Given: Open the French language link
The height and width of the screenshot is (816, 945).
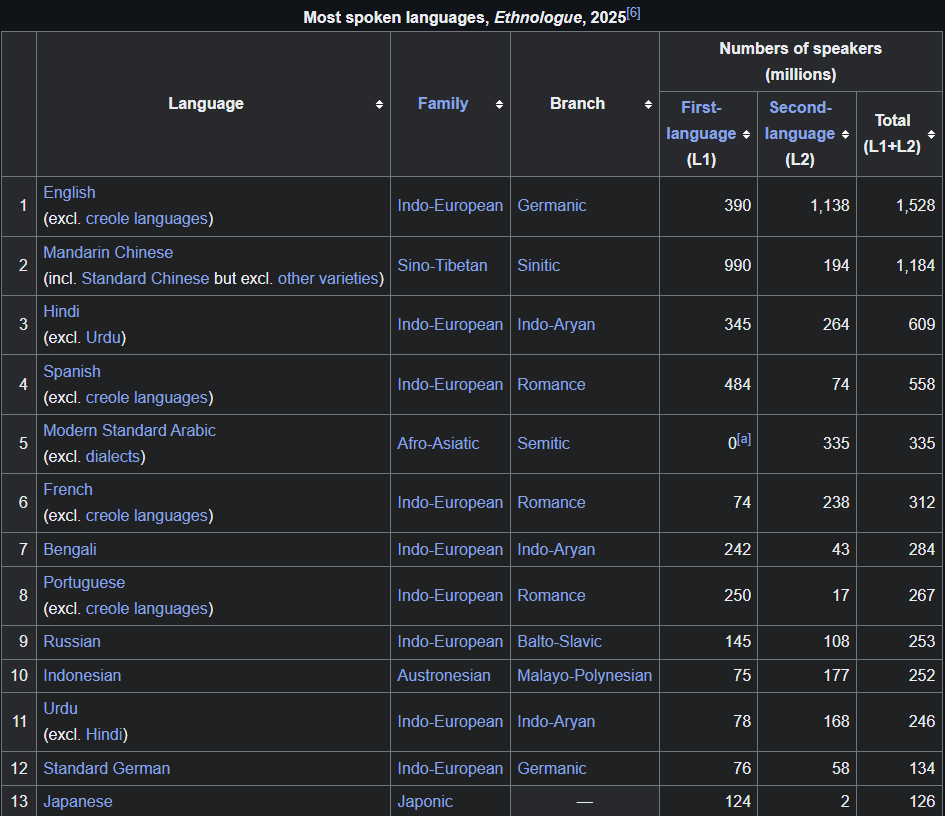Looking at the screenshot, I should [68, 489].
